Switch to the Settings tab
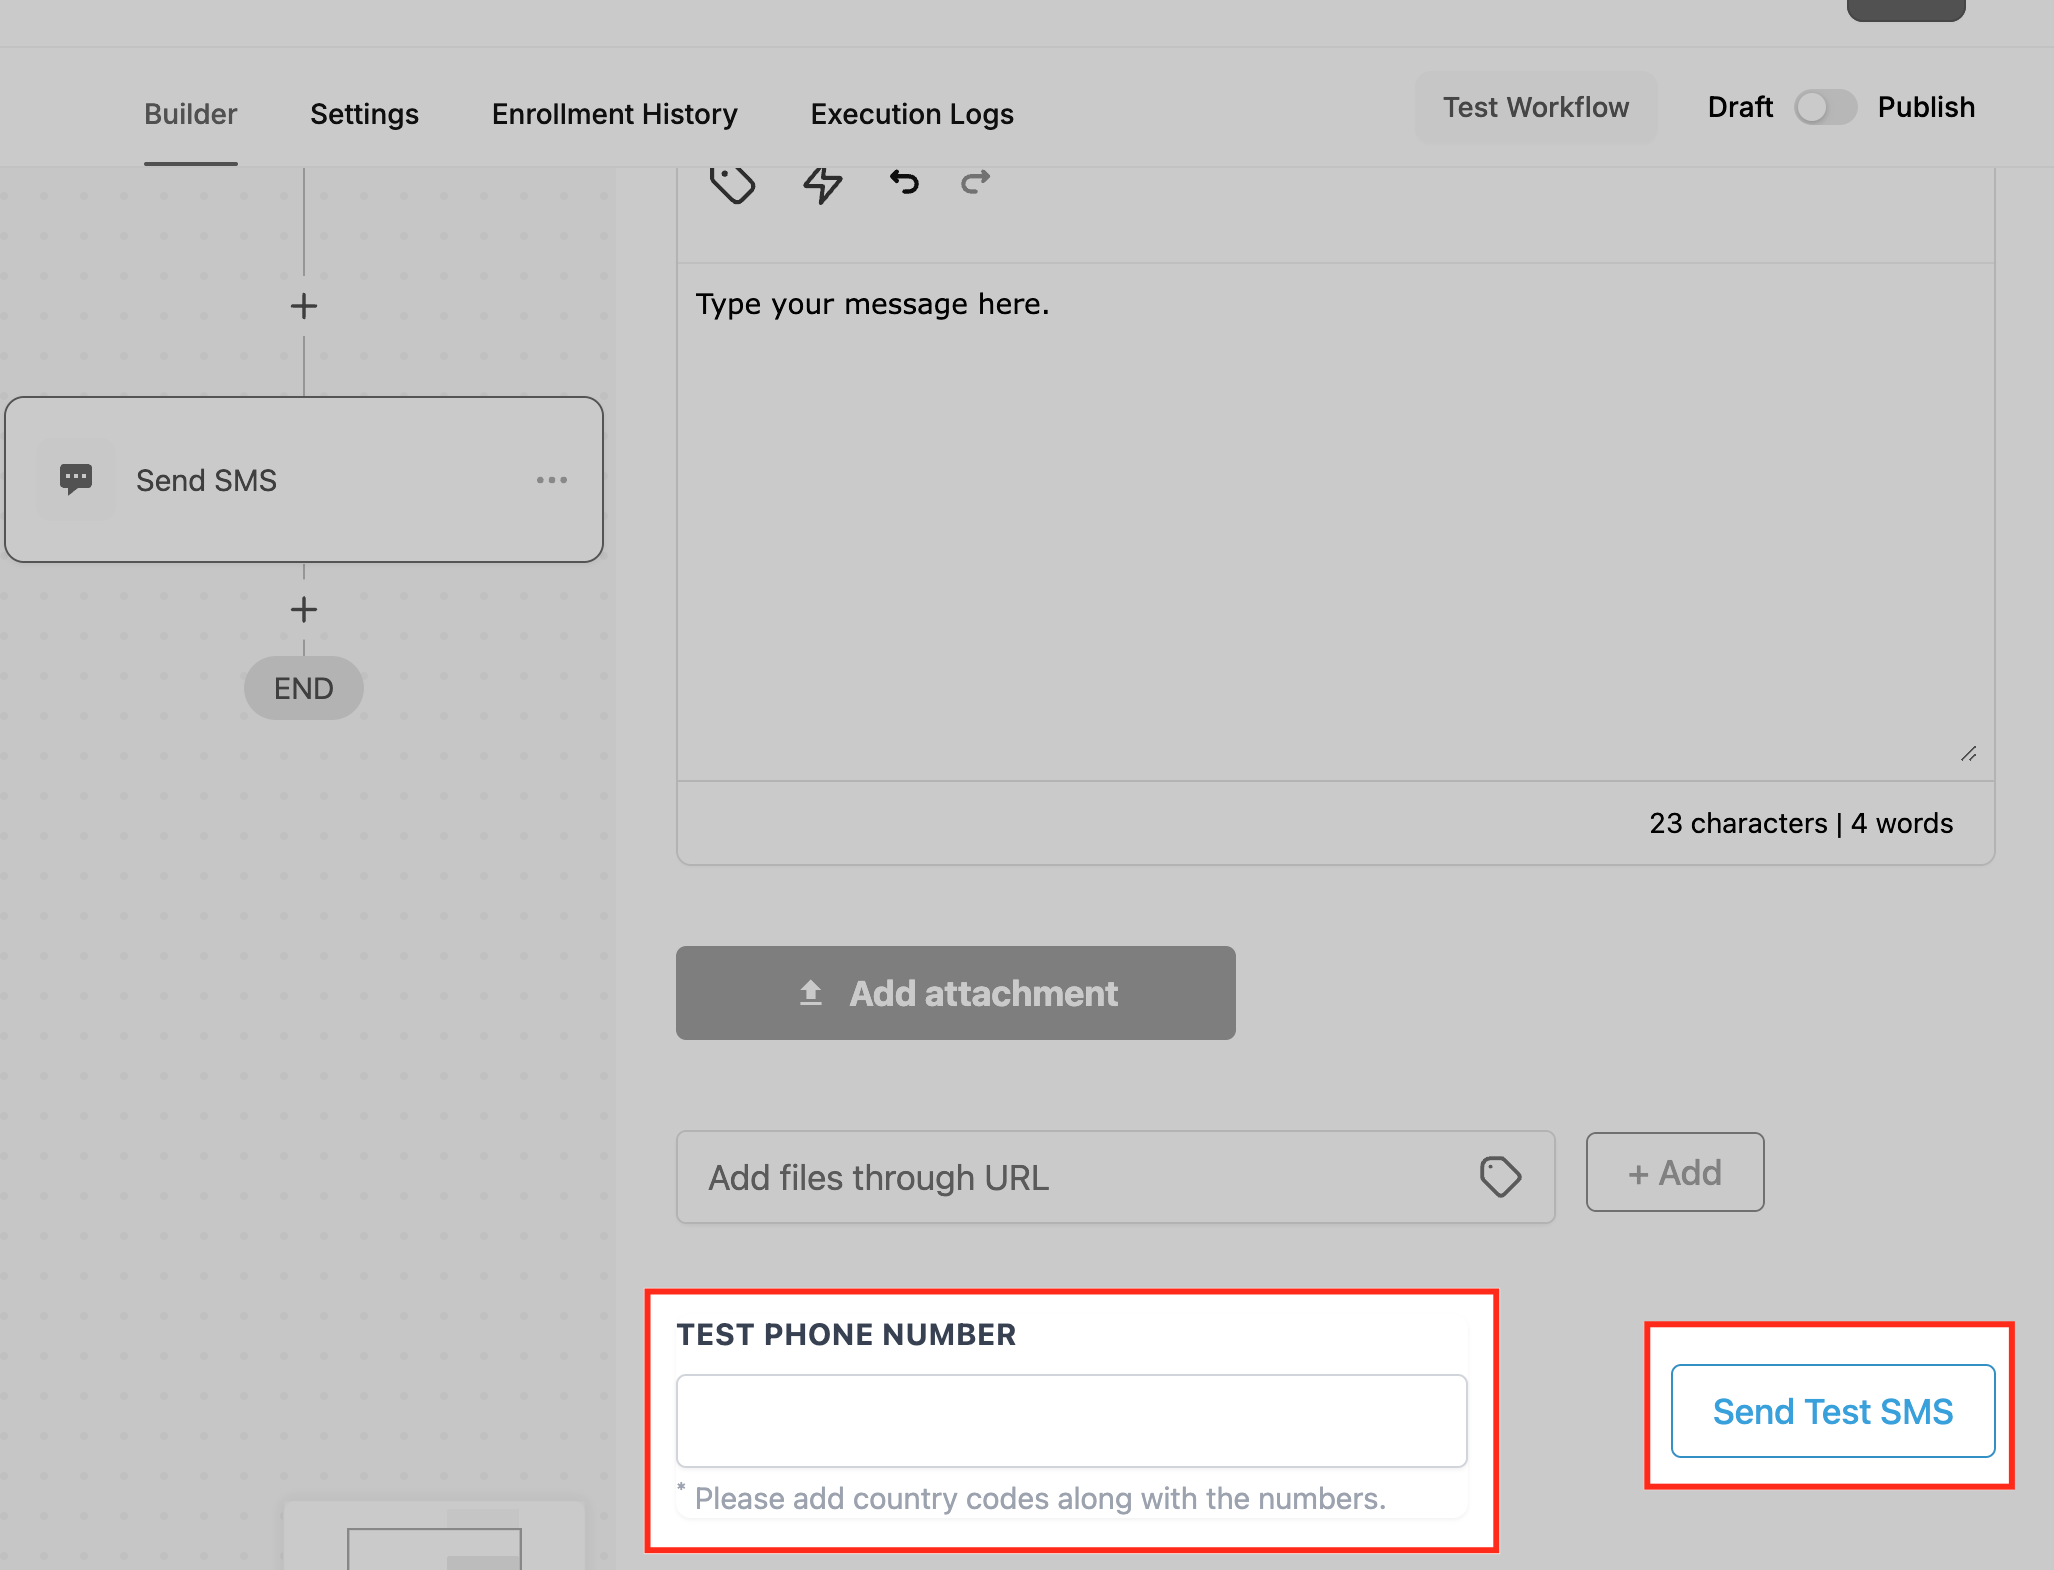 [x=364, y=114]
